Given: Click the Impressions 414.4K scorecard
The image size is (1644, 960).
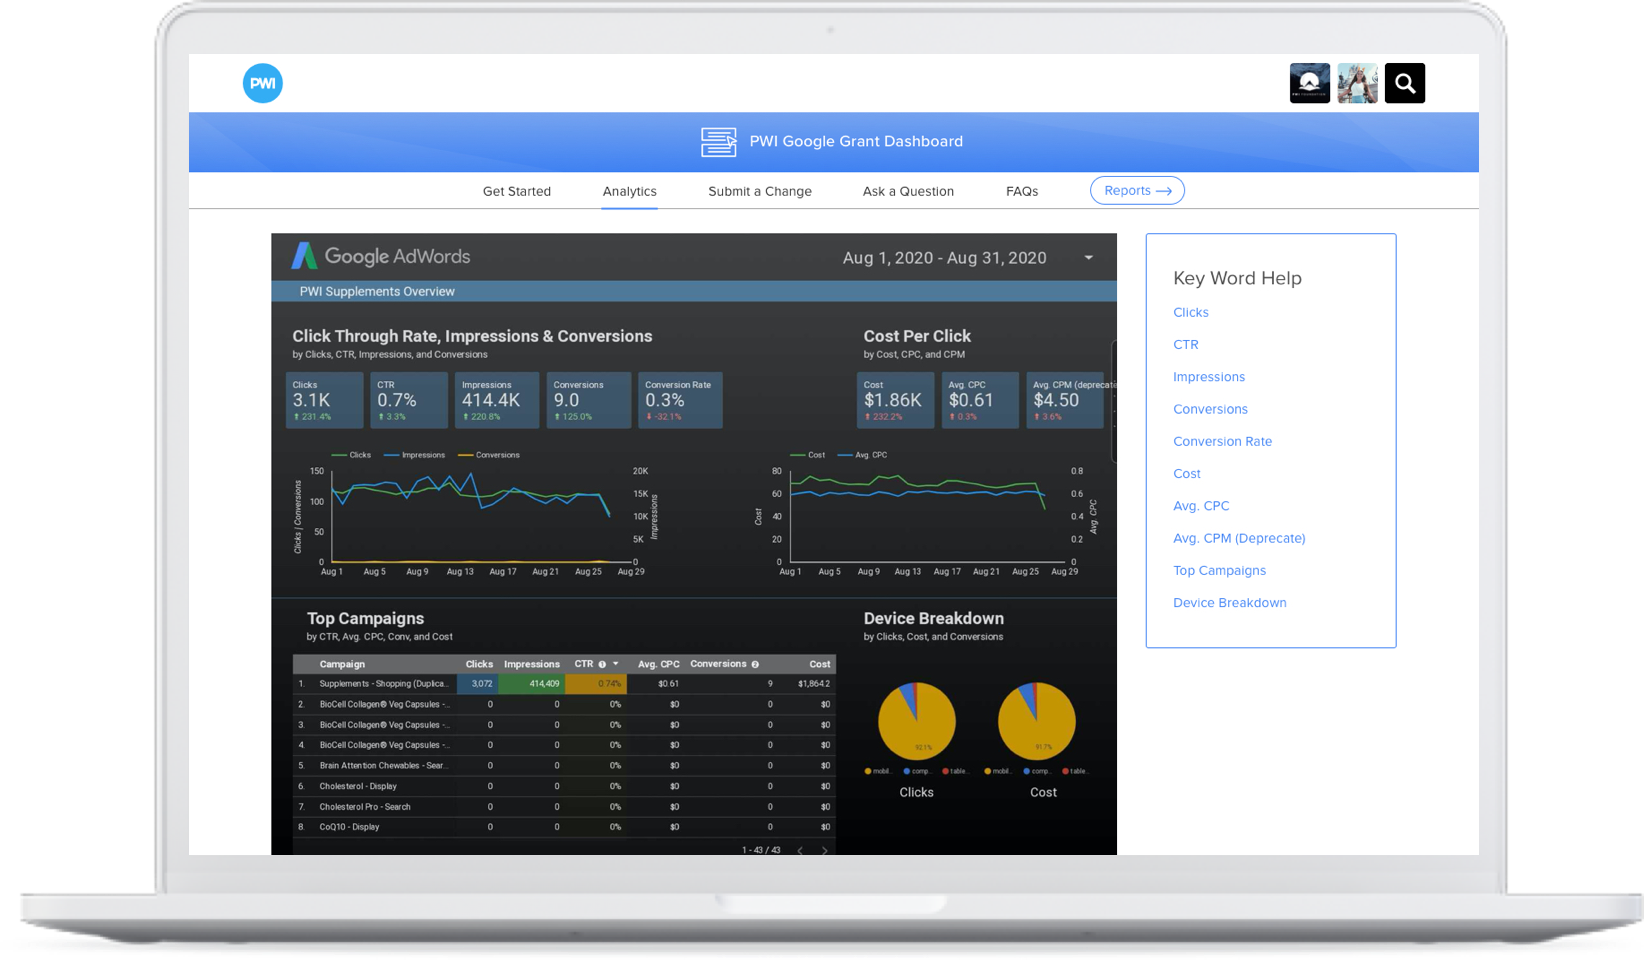Looking at the screenshot, I should [497, 400].
